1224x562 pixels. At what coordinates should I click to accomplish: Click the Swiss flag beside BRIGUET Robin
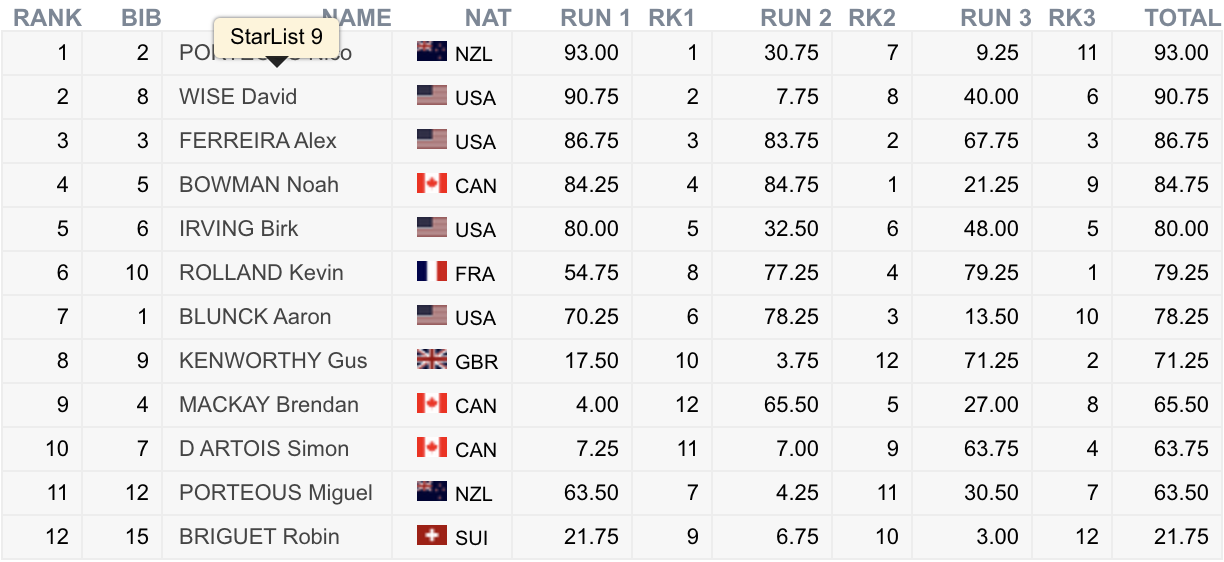pos(432,536)
